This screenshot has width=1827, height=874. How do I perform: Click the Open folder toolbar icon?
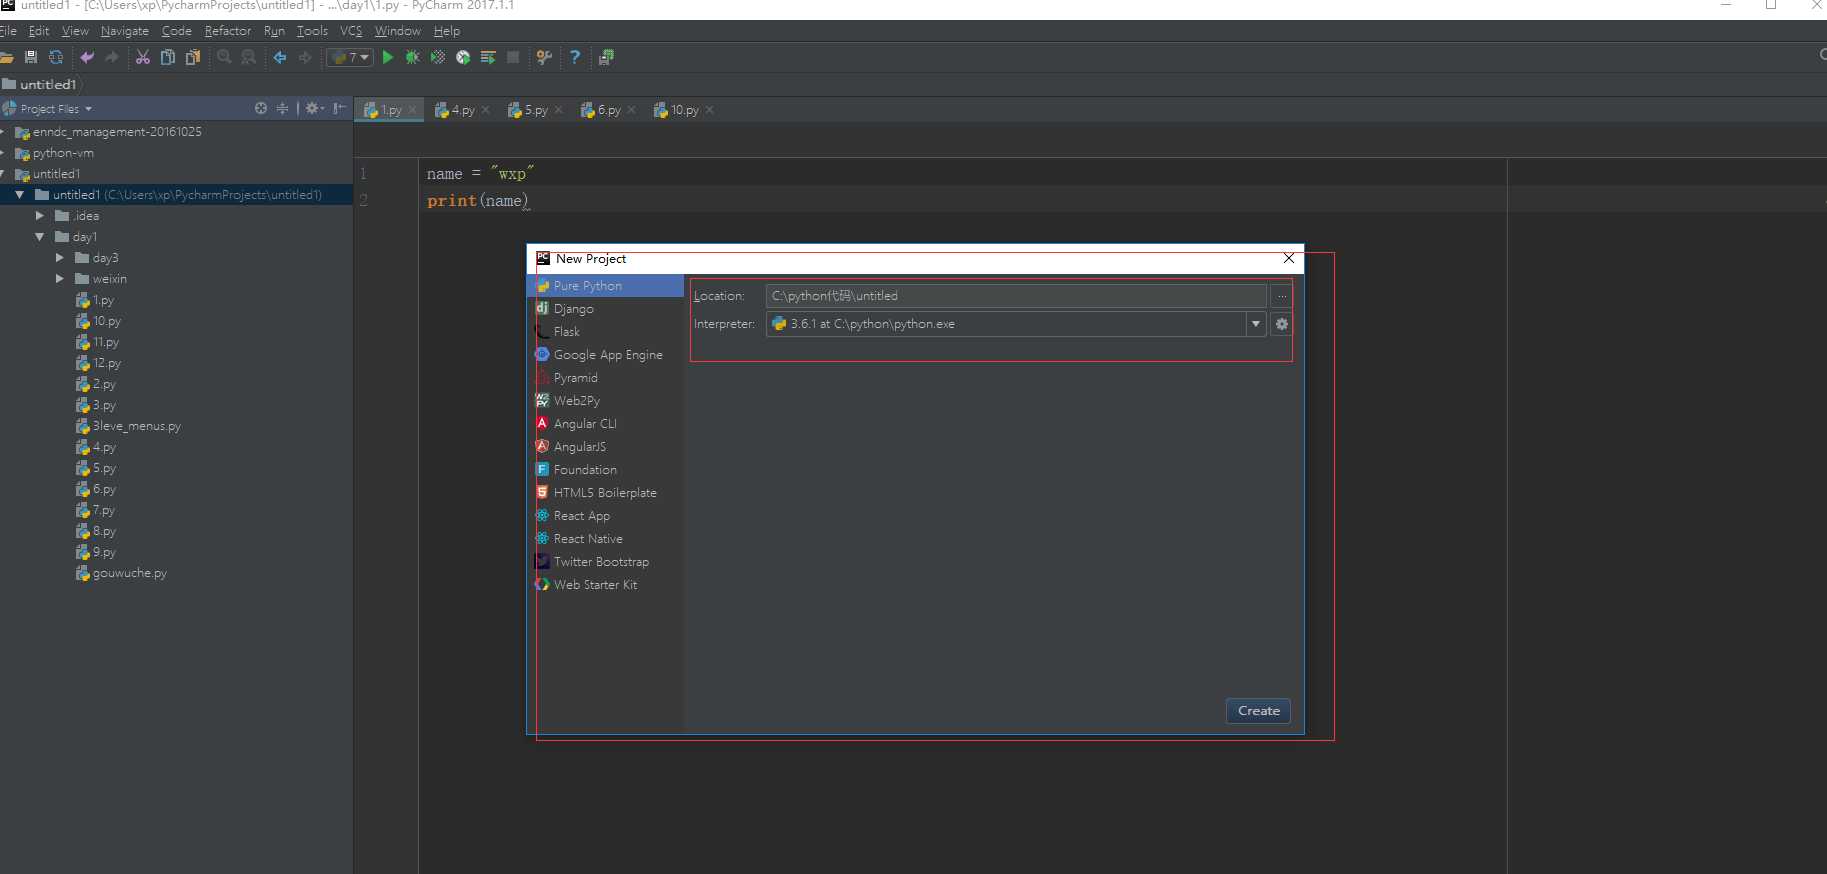(6, 58)
